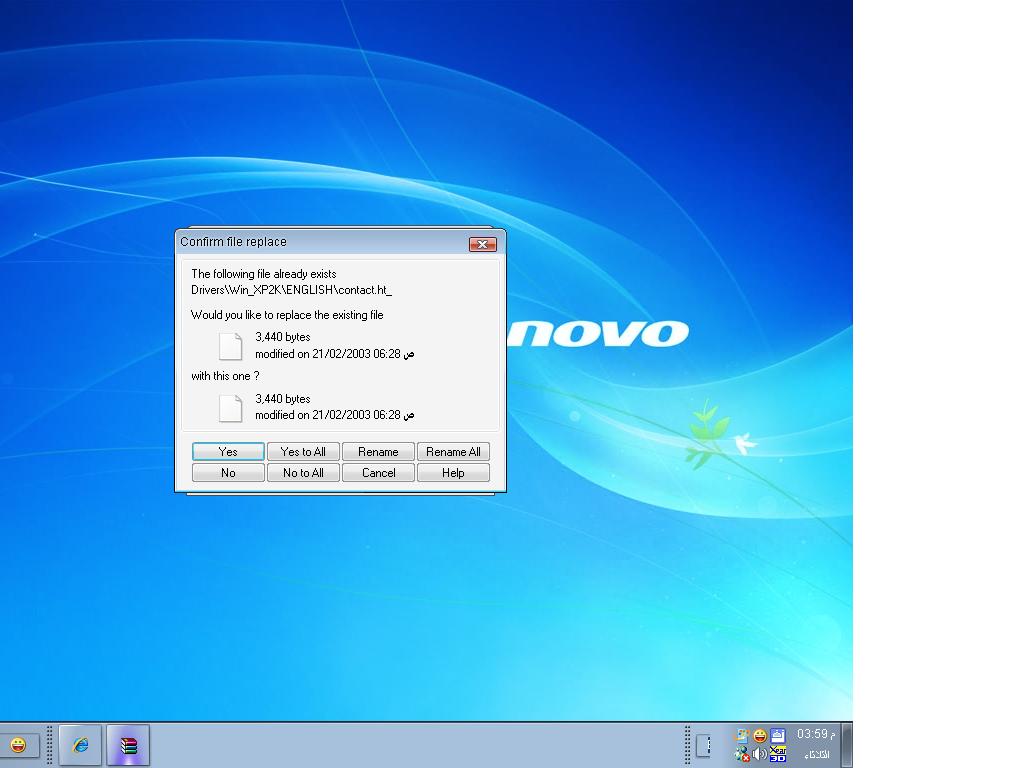Click the Xear 3D audio tray icon
The width and height of the screenshot is (1024, 768).
[x=778, y=754]
